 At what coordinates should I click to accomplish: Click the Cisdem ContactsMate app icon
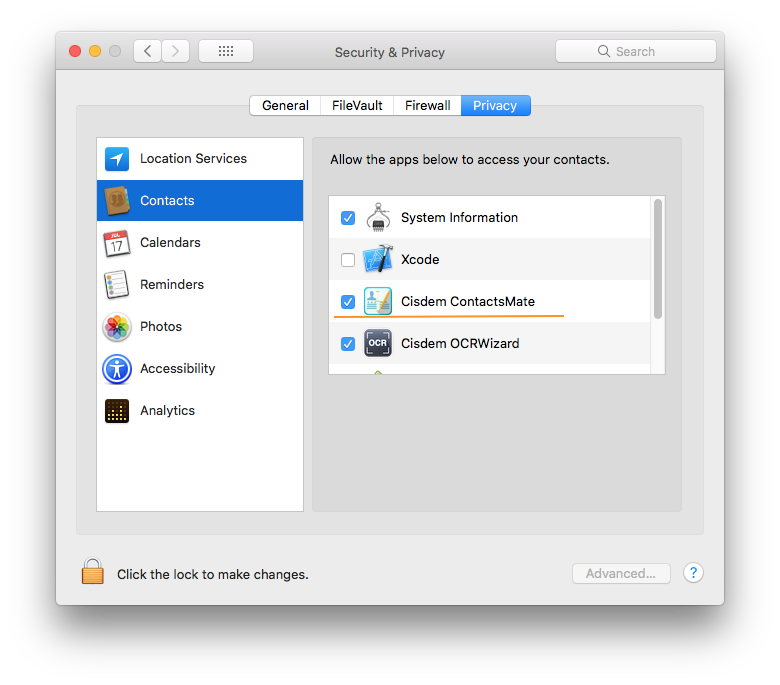(378, 301)
